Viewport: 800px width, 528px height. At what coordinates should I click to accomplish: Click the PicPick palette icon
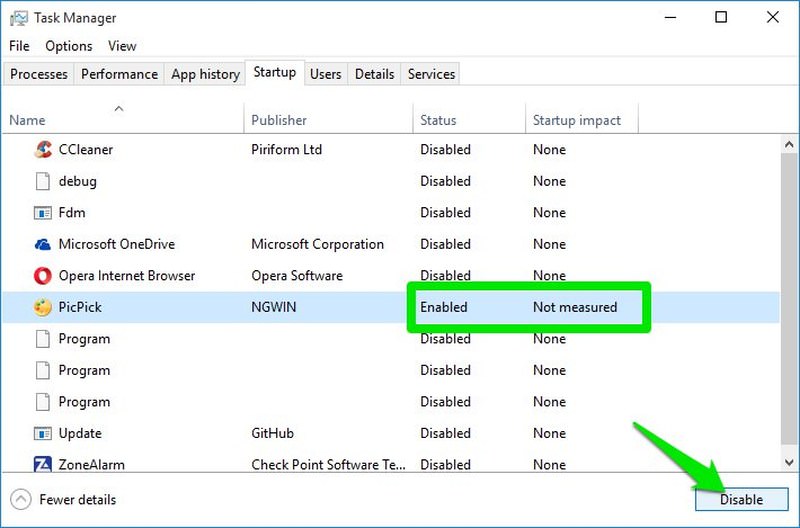click(43, 308)
